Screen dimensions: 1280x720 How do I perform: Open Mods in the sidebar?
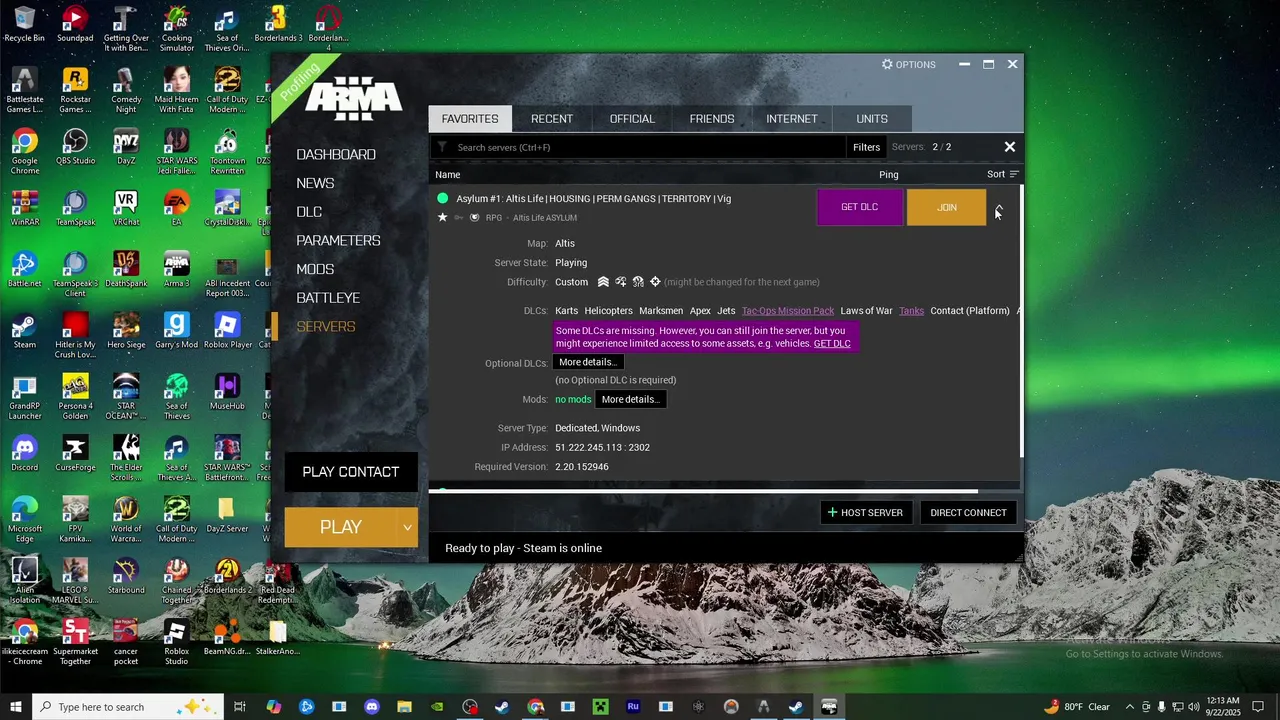click(315, 269)
